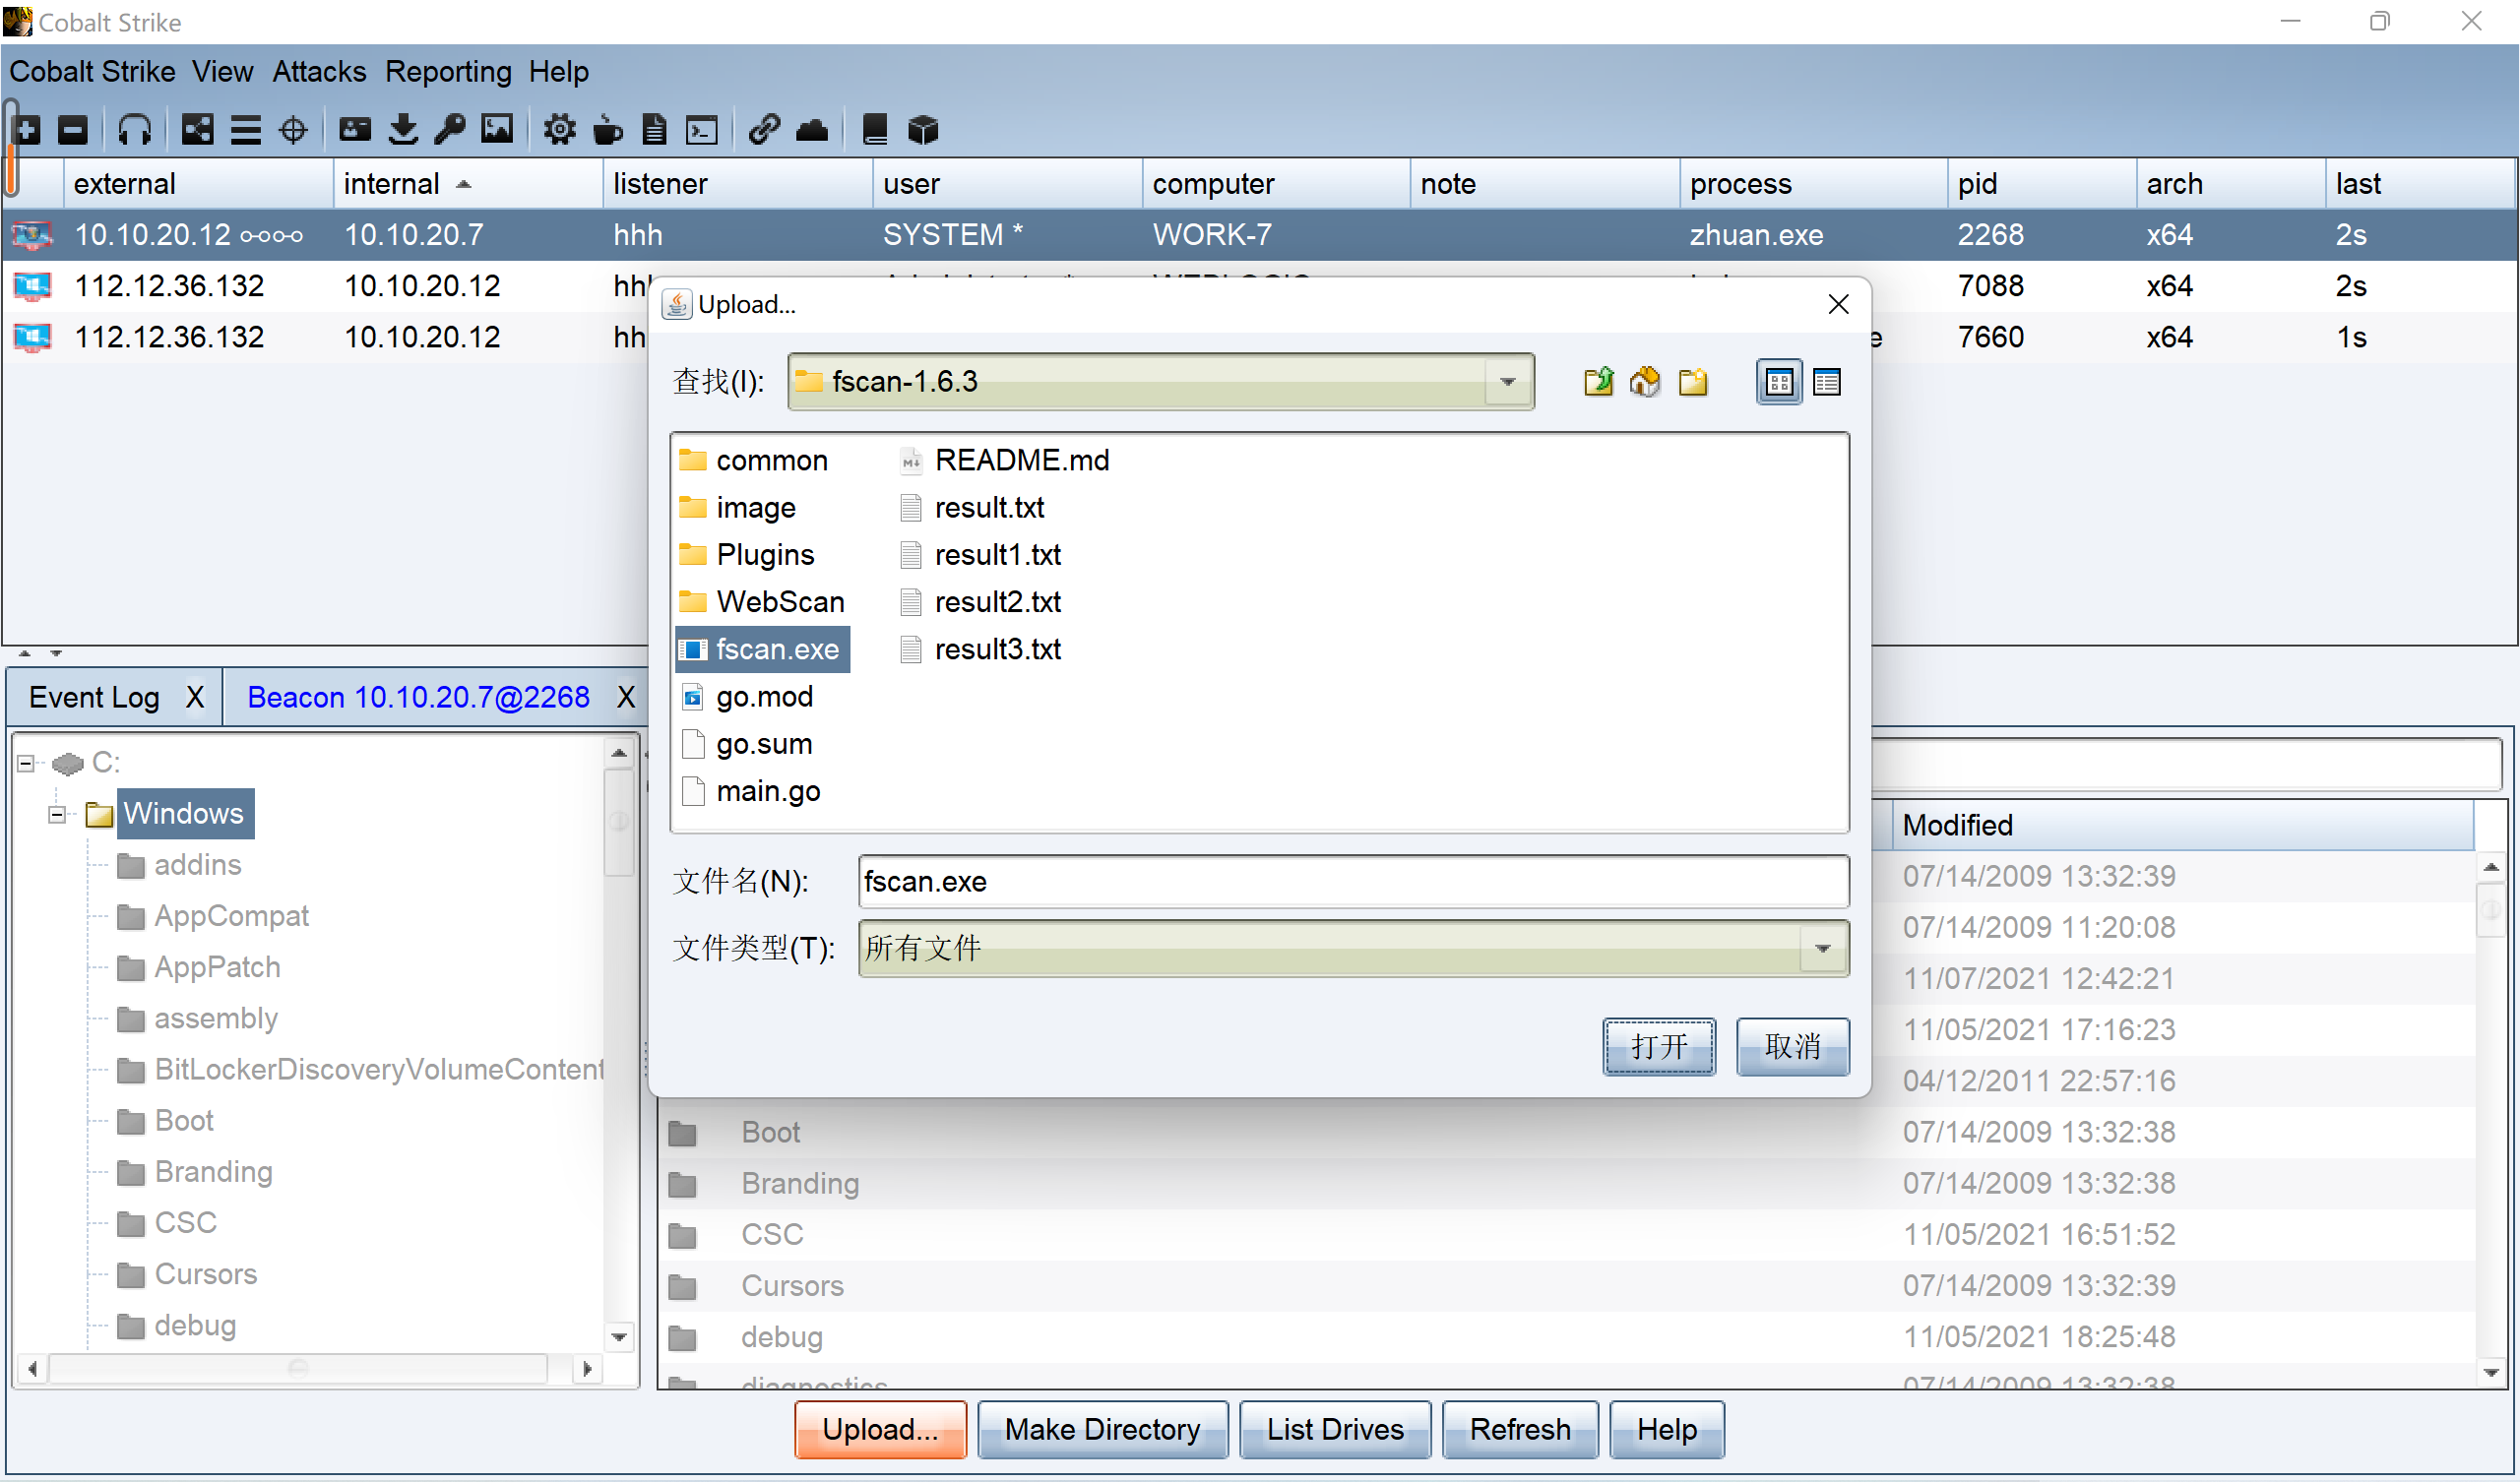Select the beacon row with pid 7660
This screenshot has height=1482, width=2520.
[x=1260, y=337]
